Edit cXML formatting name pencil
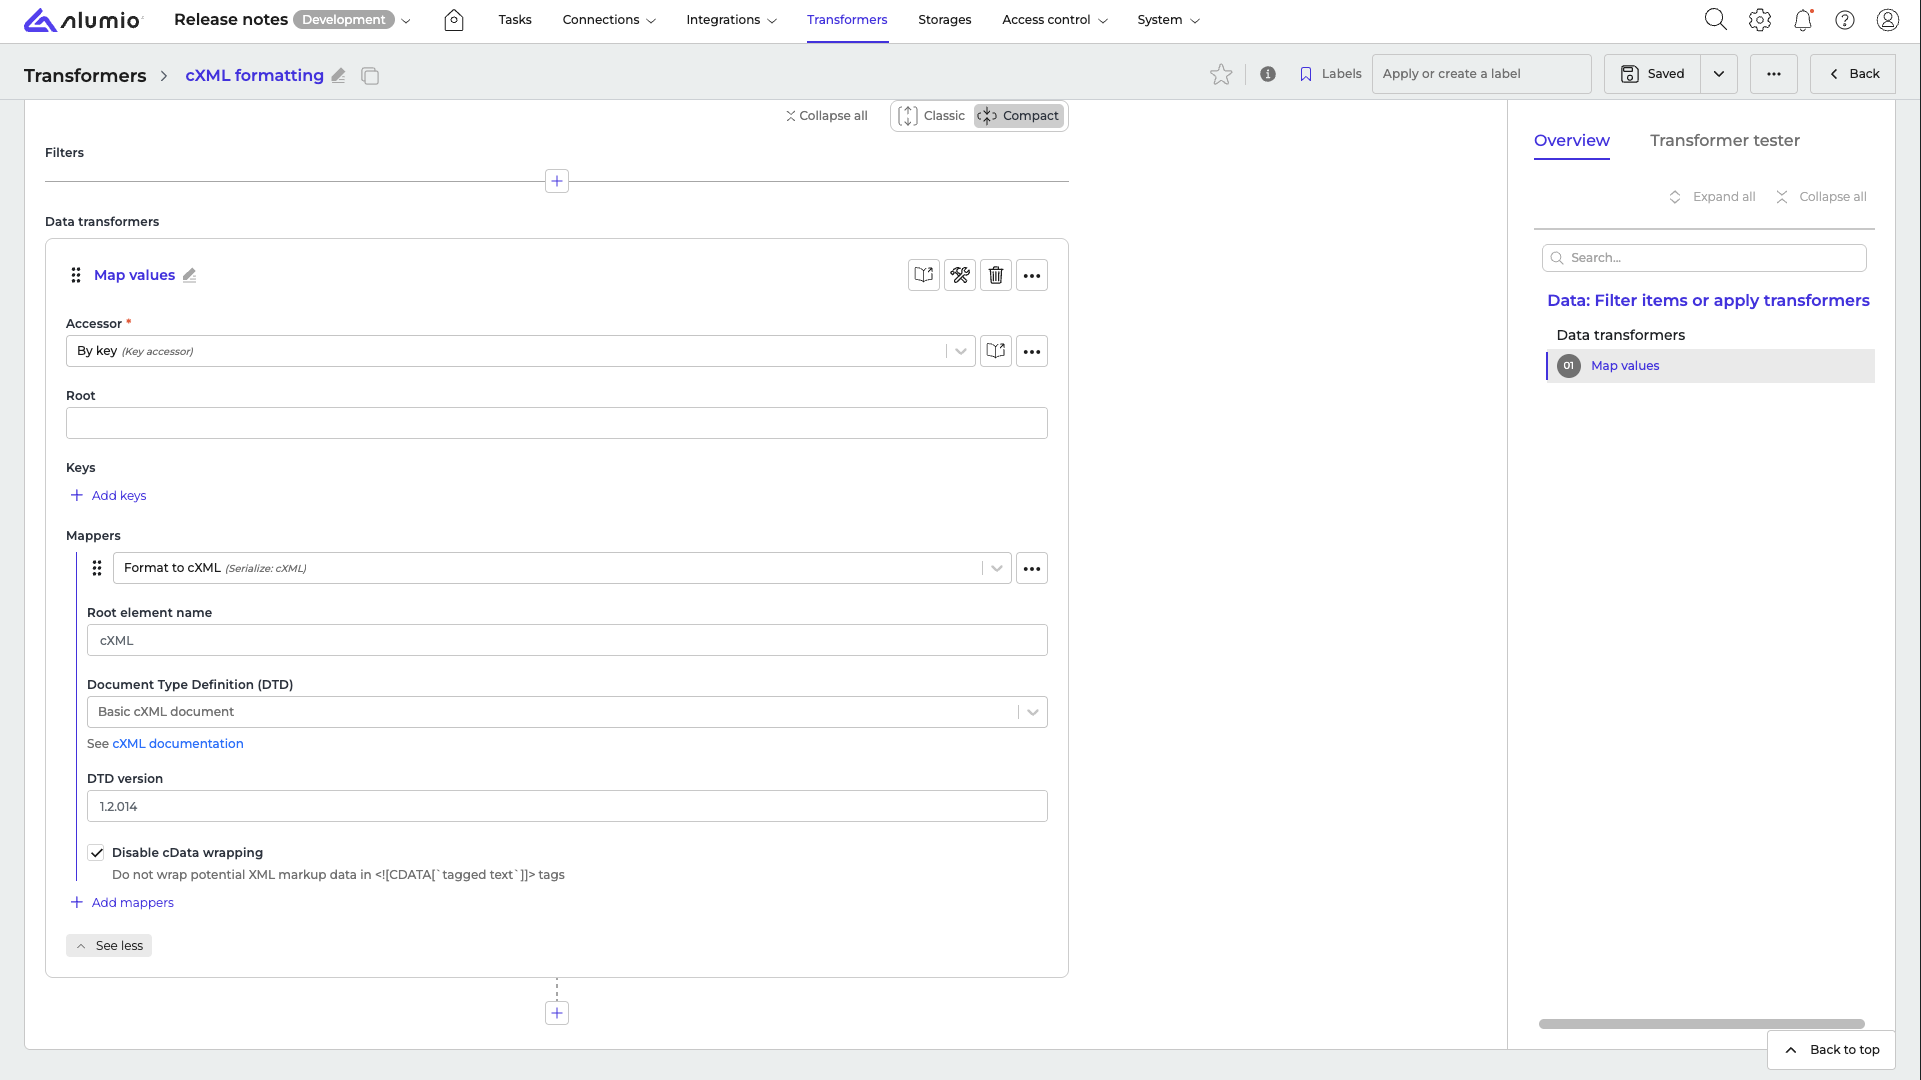This screenshot has height=1080, width=1921. (x=339, y=75)
